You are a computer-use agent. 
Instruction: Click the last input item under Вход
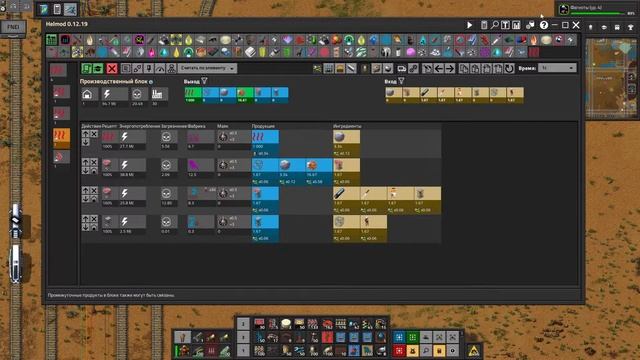515,95
